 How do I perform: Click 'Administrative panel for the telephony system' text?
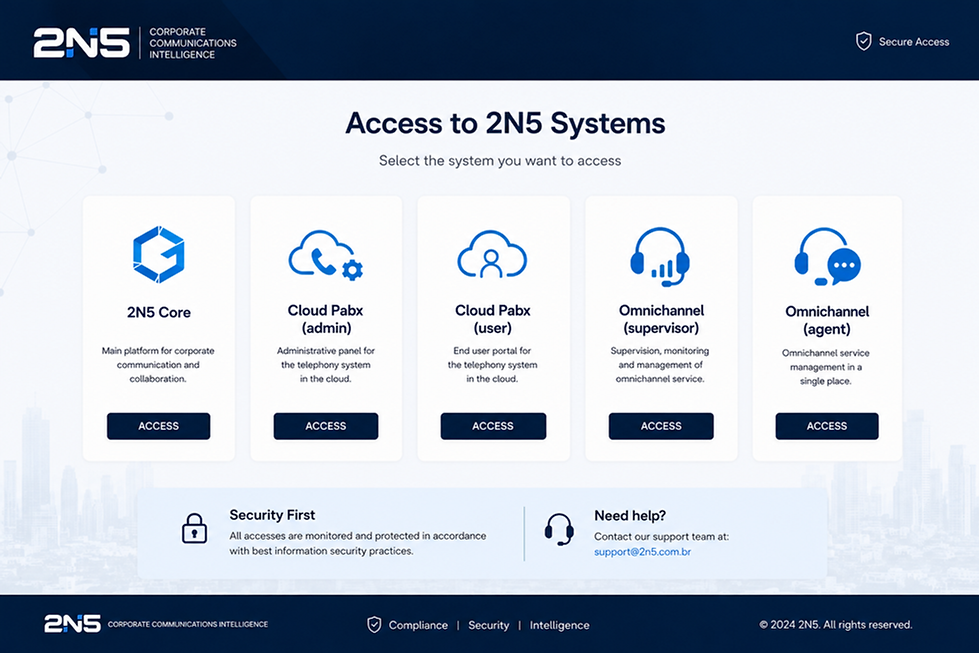pos(325,365)
